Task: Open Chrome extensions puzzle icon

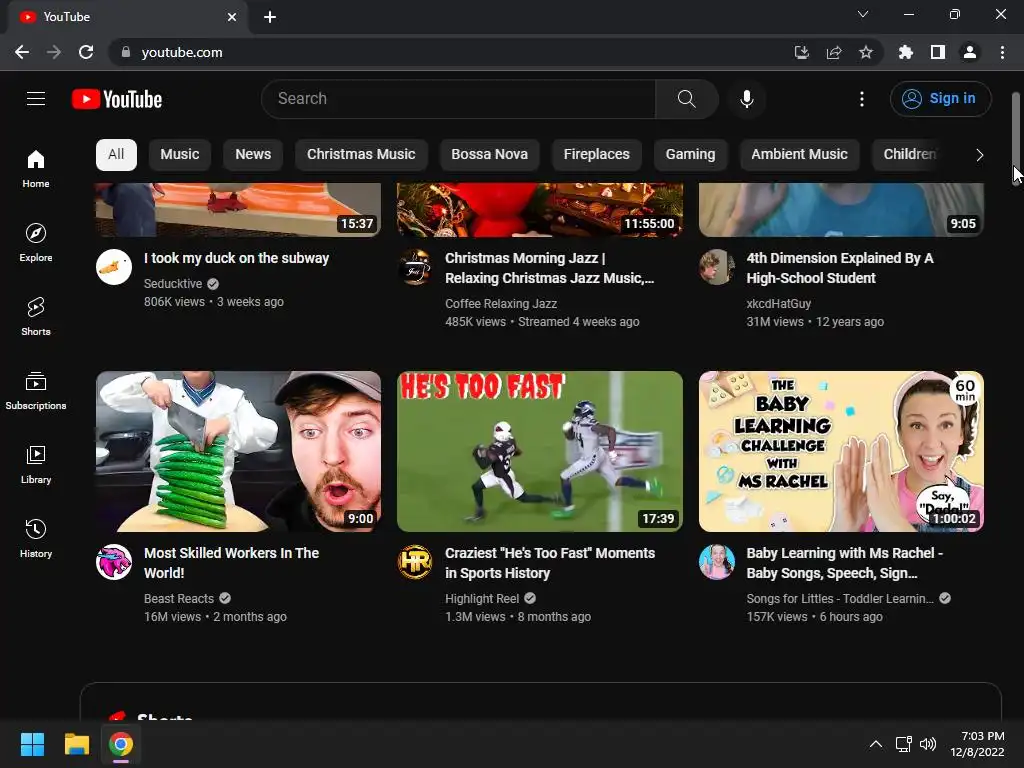Action: pyautogui.click(x=906, y=52)
